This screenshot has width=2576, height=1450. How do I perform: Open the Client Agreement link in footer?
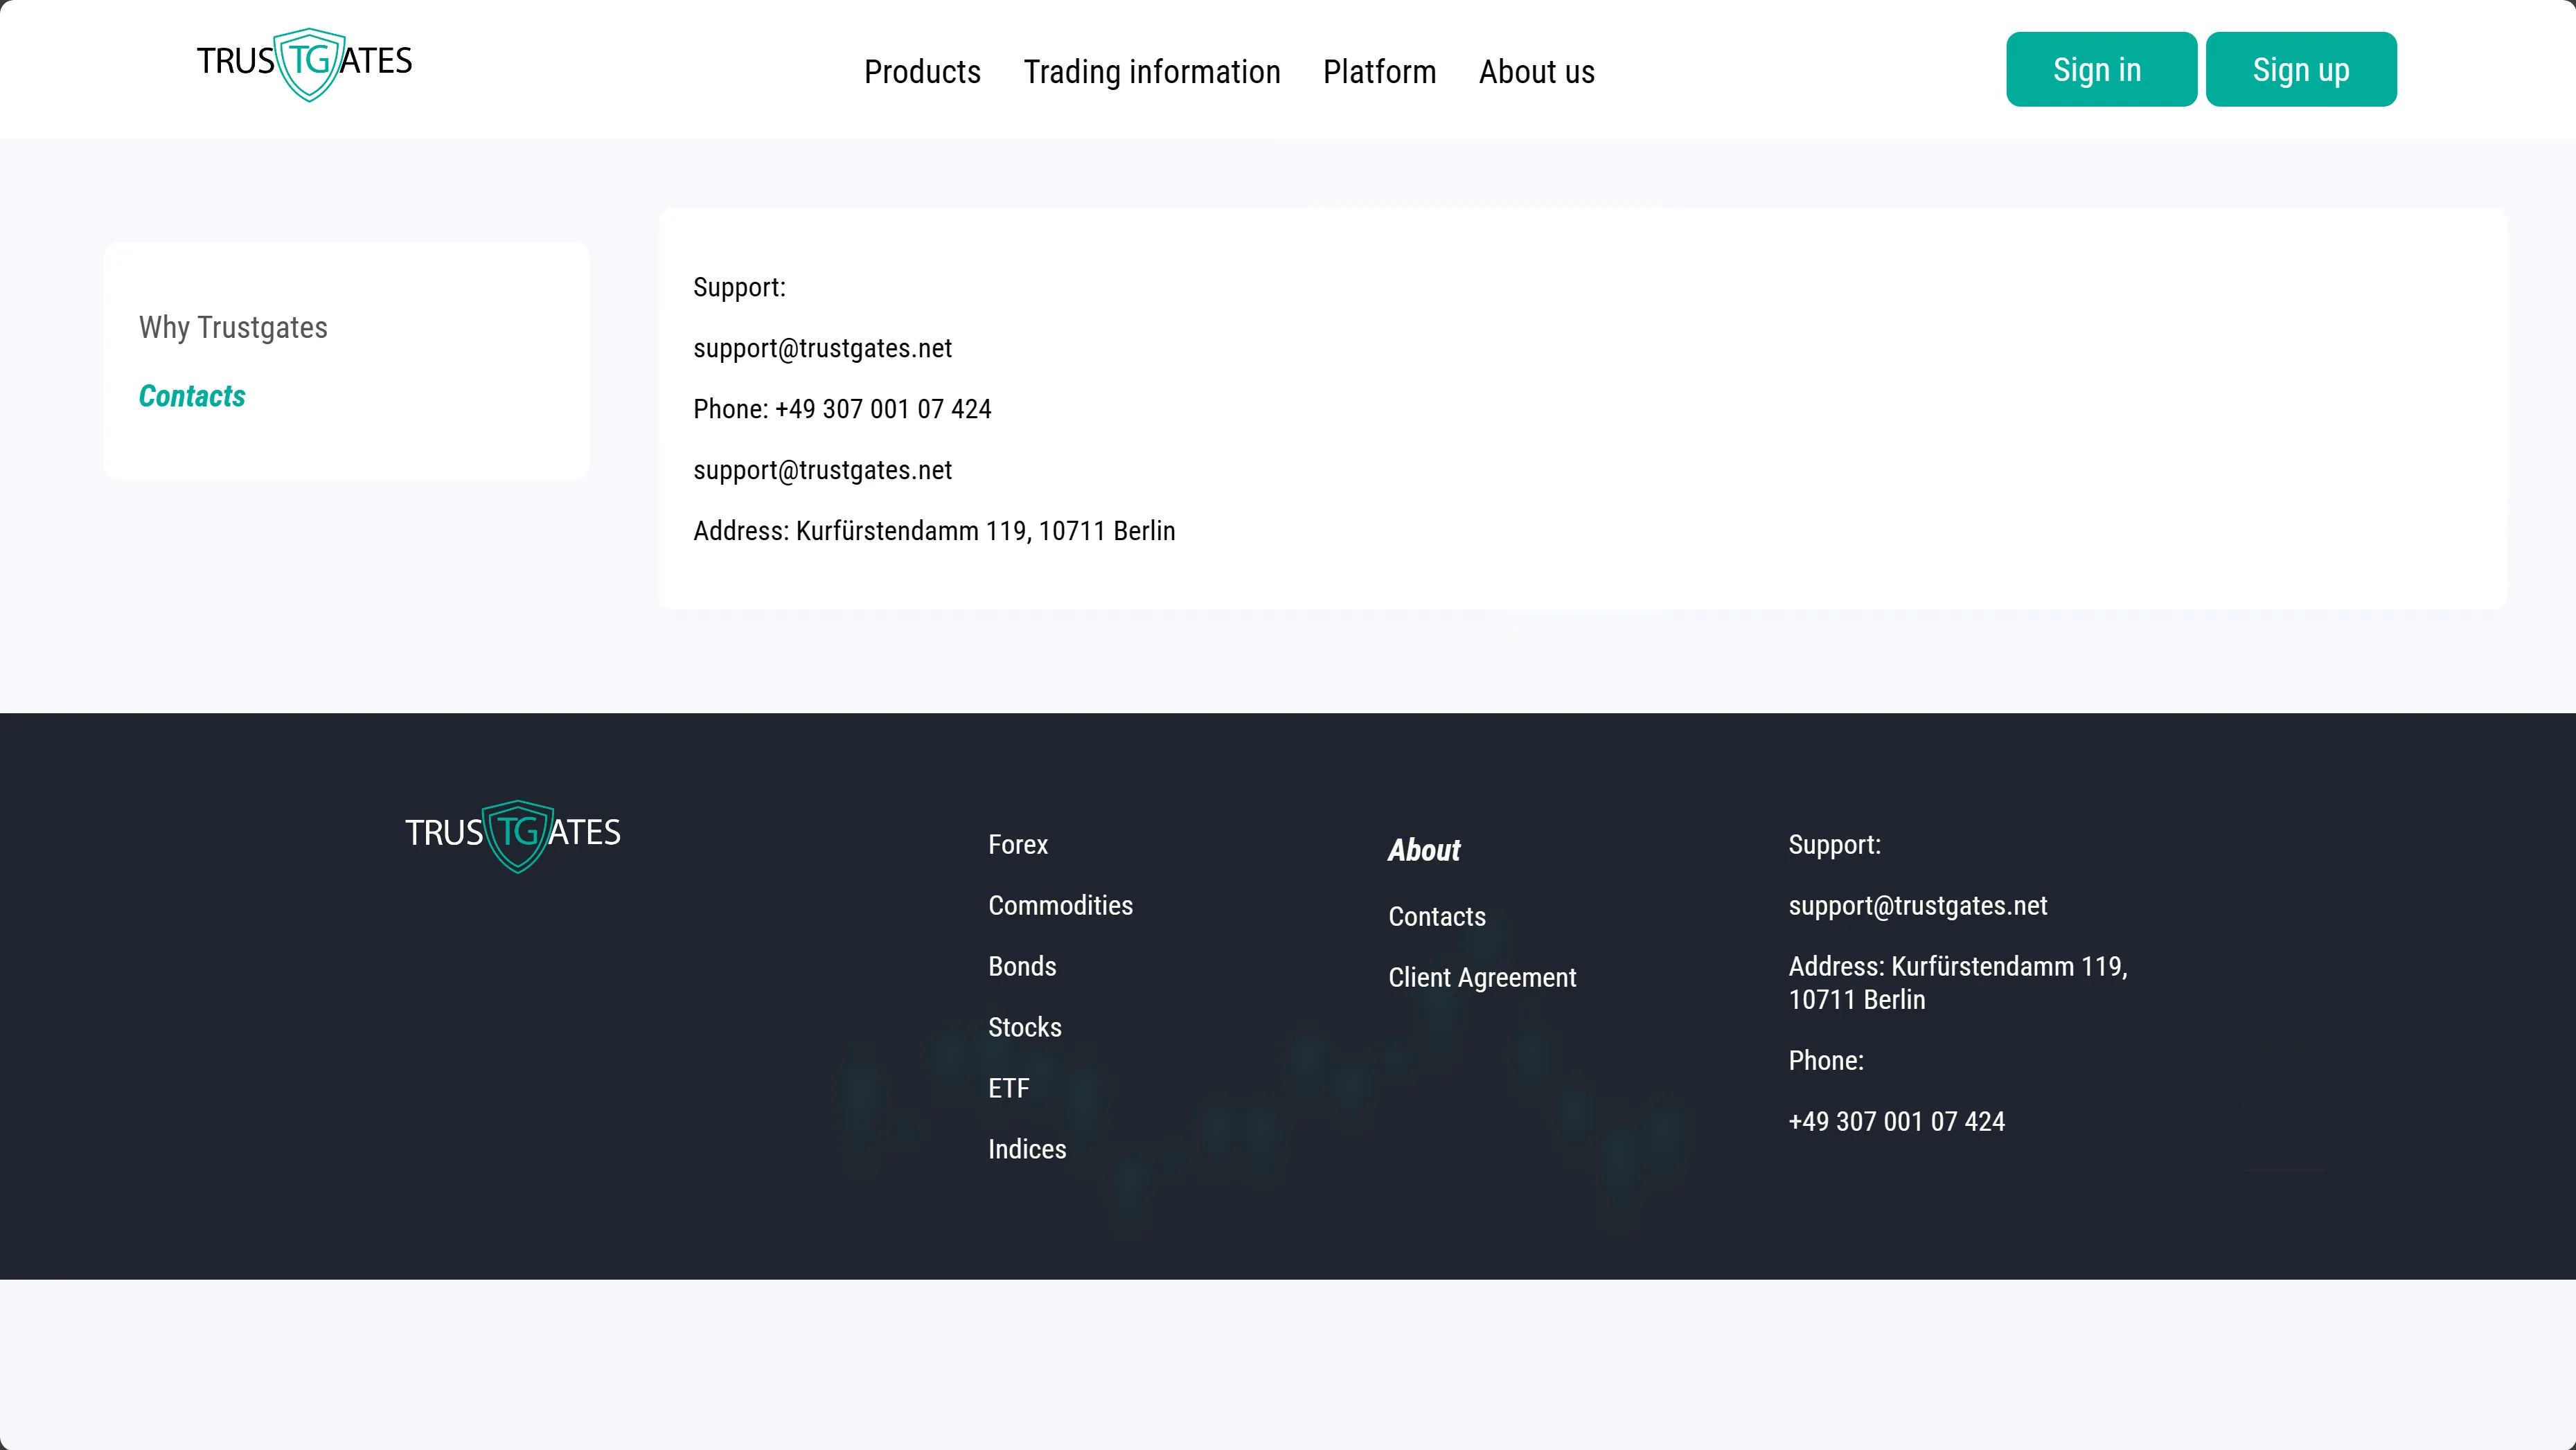pos(1482,978)
